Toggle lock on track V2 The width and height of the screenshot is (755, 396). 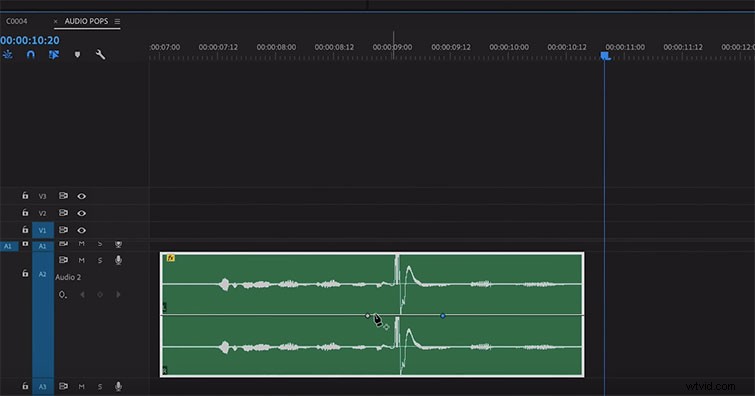click(x=25, y=212)
